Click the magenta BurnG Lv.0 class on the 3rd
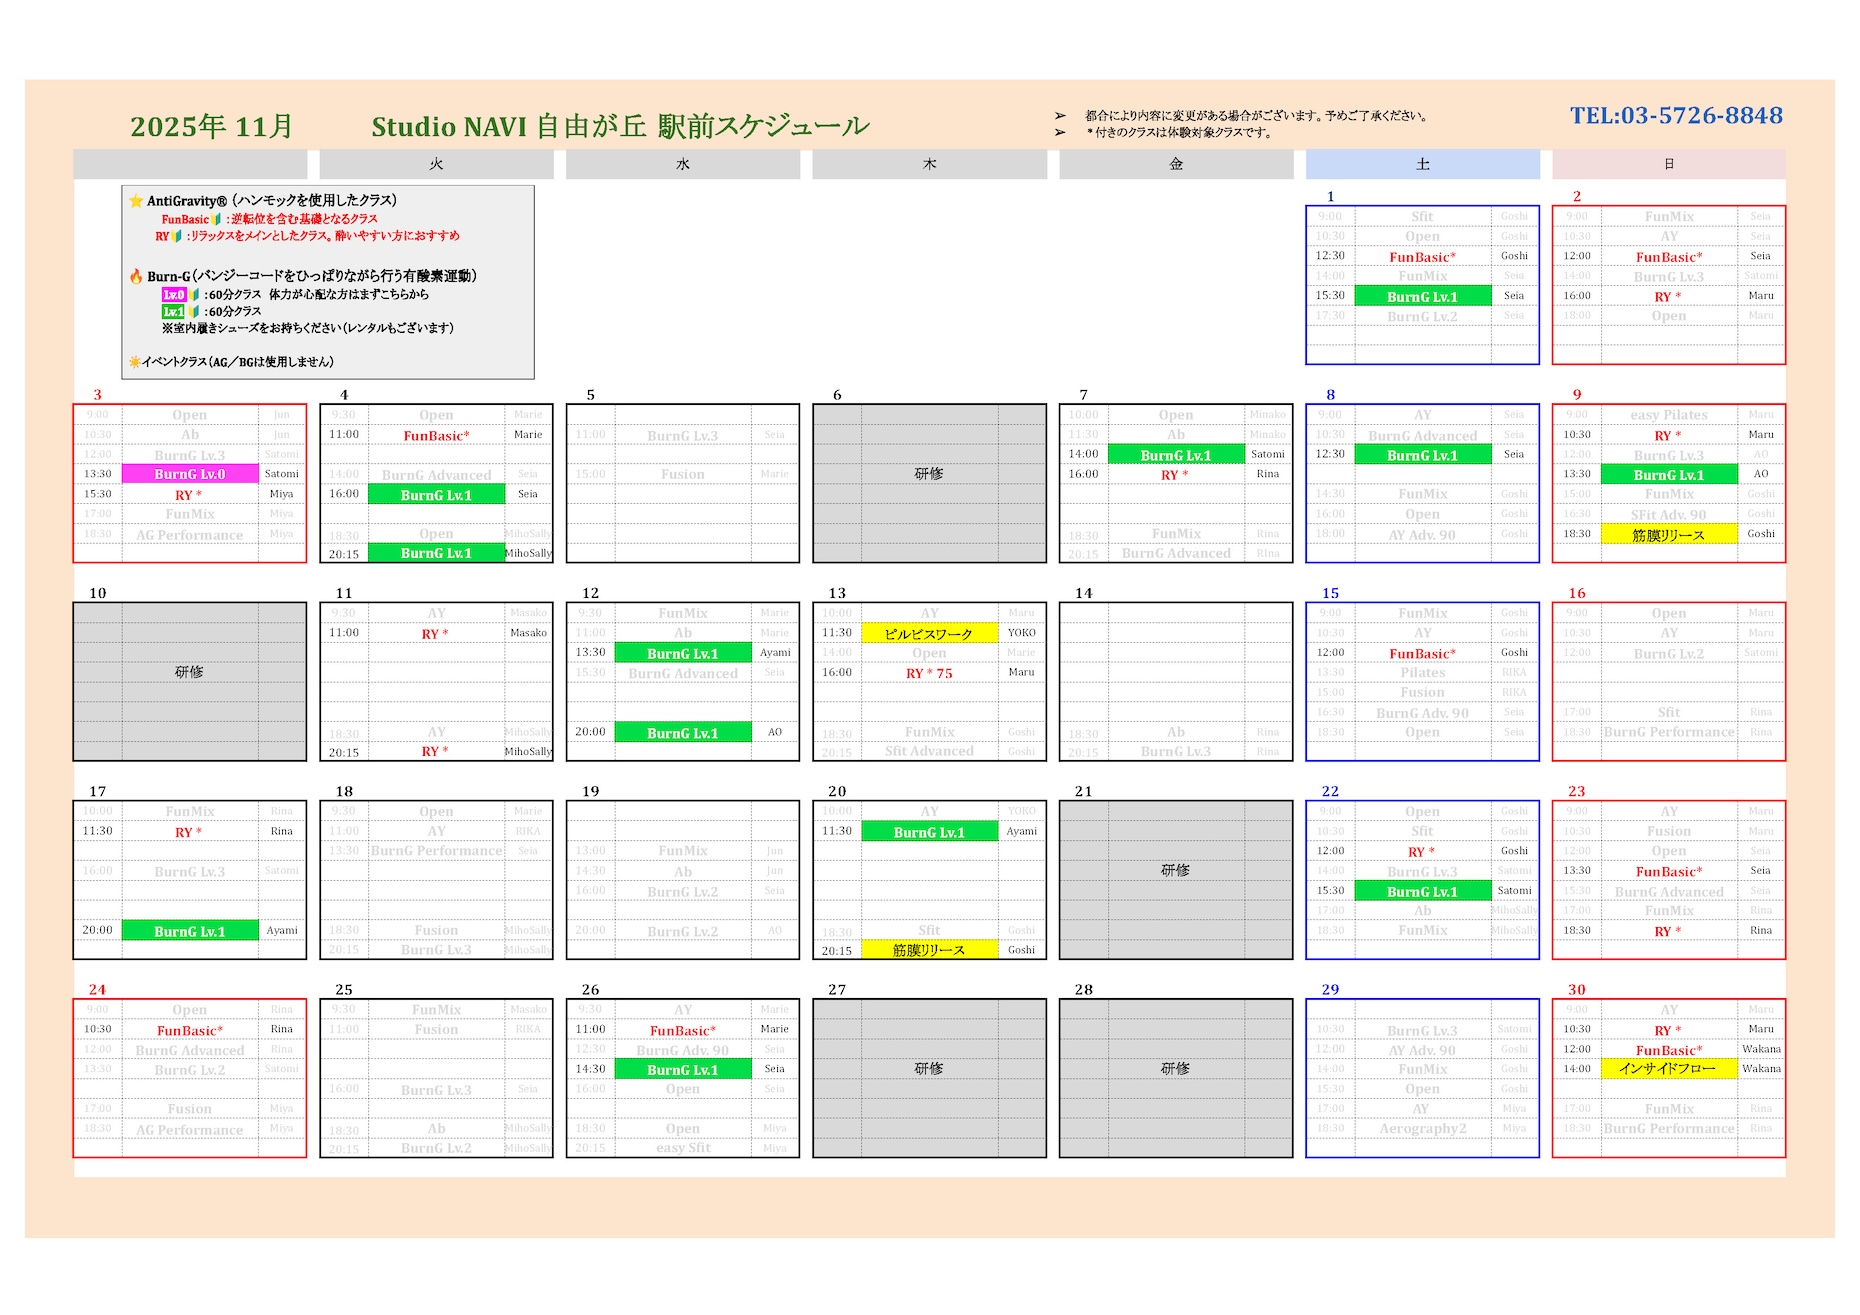Viewport: 1860px width, 1315px height. (x=190, y=474)
